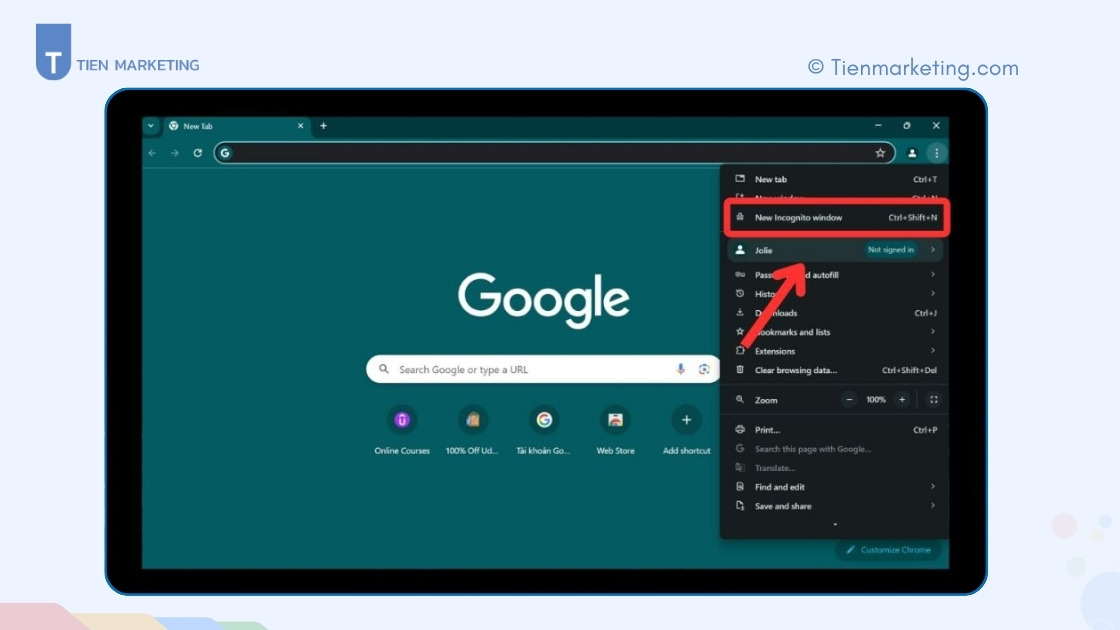Open the browser profile avatar icon
Image resolution: width=1120 pixels, height=630 pixels.
(911, 153)
